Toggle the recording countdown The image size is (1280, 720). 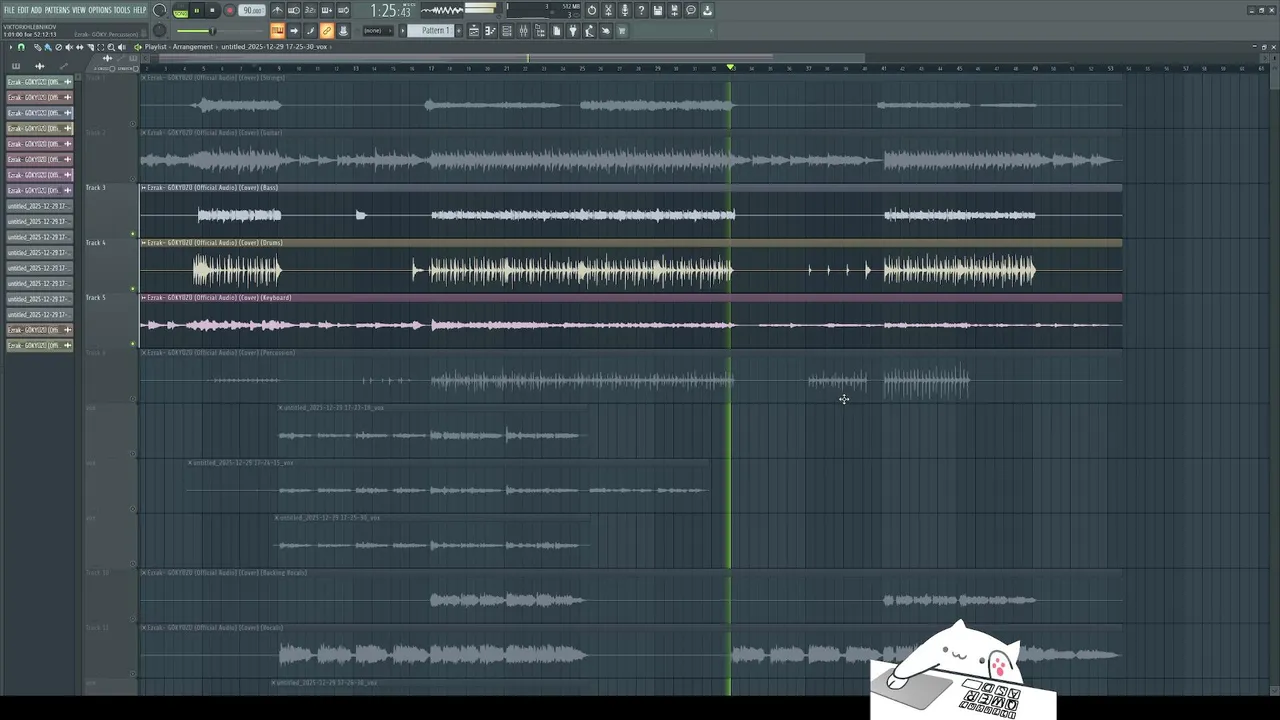[x=310, y=11]
